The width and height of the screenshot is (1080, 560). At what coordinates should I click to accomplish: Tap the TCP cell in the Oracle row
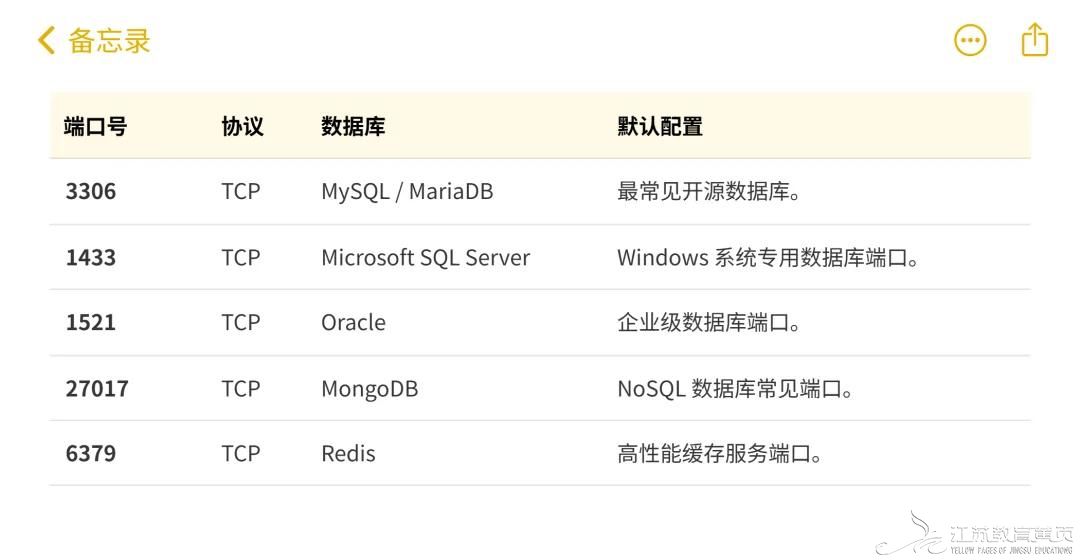pyautogui.click(x=241, y=323)
